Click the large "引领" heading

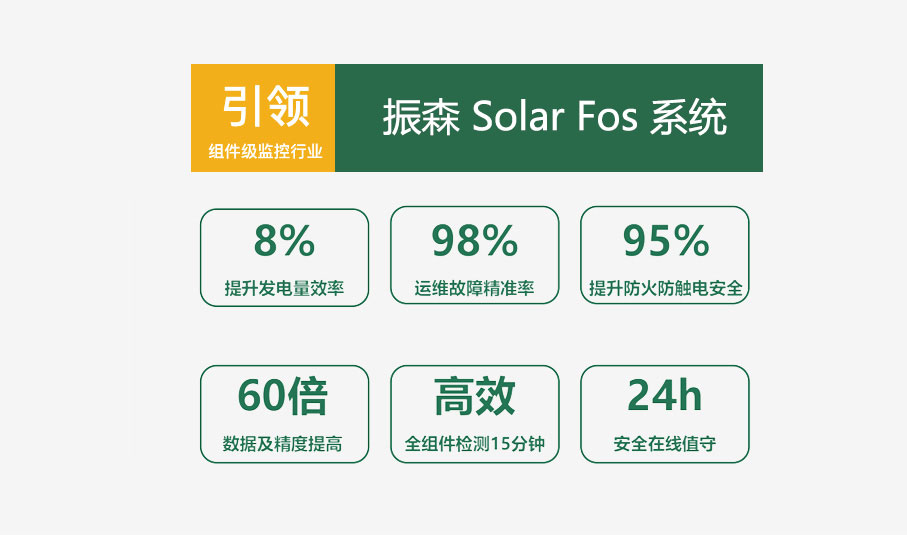point(265,105)
